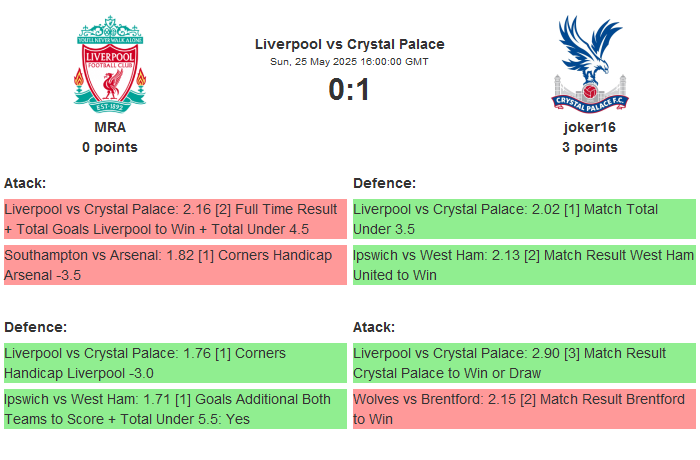Click the match date Sun, 25 May 2025
Screen dimensions: 700x460
350,62
